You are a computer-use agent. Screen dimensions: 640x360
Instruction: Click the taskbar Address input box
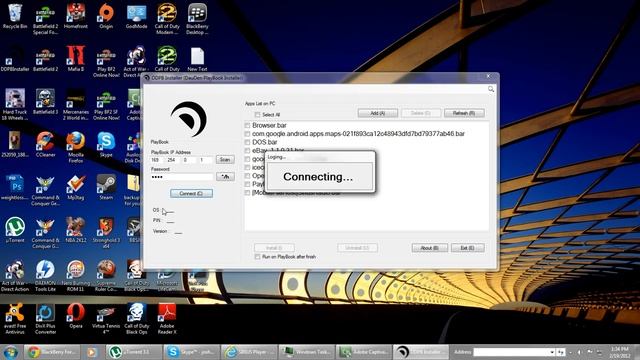click(x=511, y=352)
